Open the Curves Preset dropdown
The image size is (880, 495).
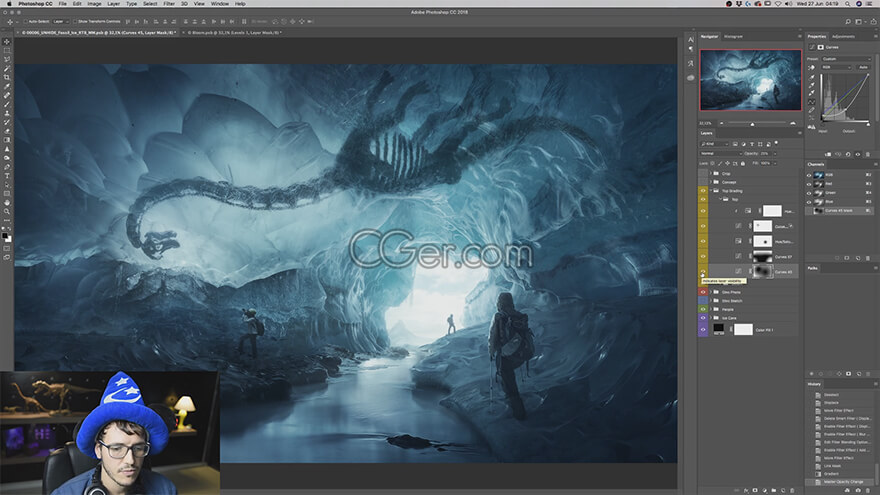(x=846, y=58)
